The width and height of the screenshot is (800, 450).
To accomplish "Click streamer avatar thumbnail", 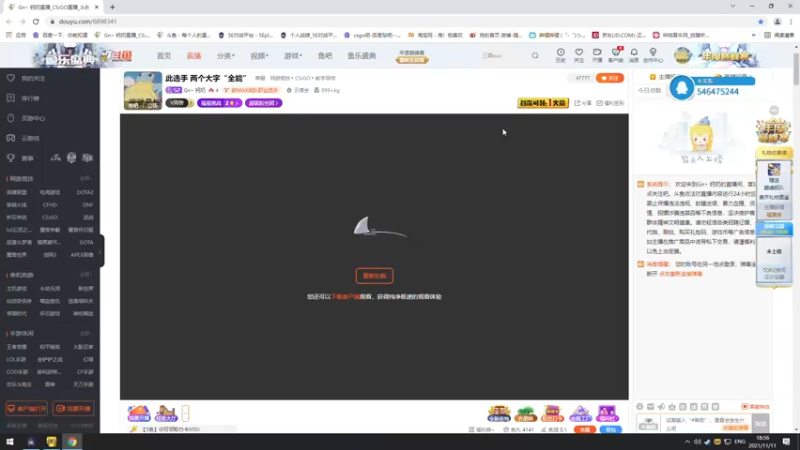I will pos(143,90).
